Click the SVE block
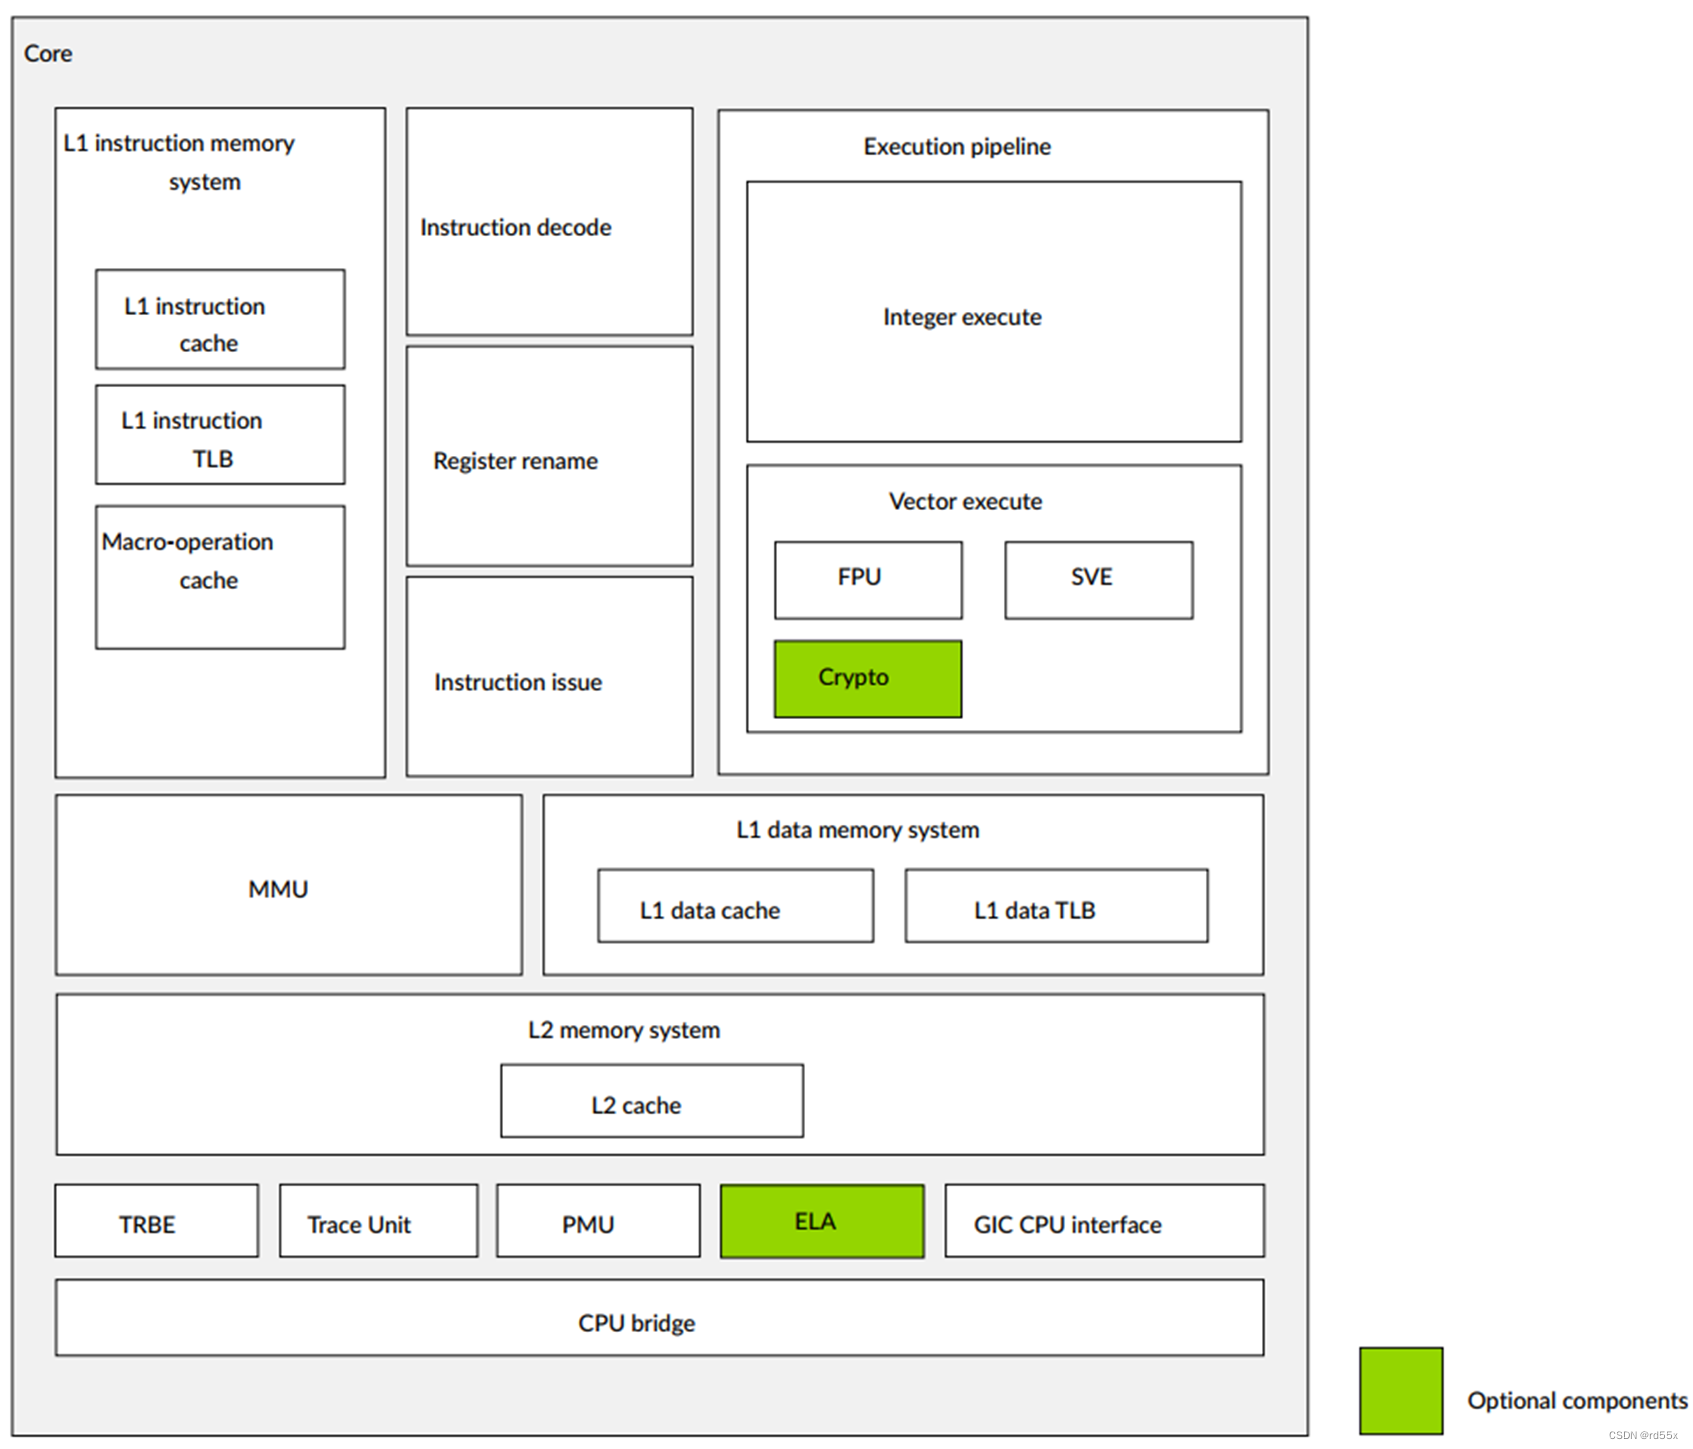Viewport: 1693px width, 1449px height. coord(1097,578)
